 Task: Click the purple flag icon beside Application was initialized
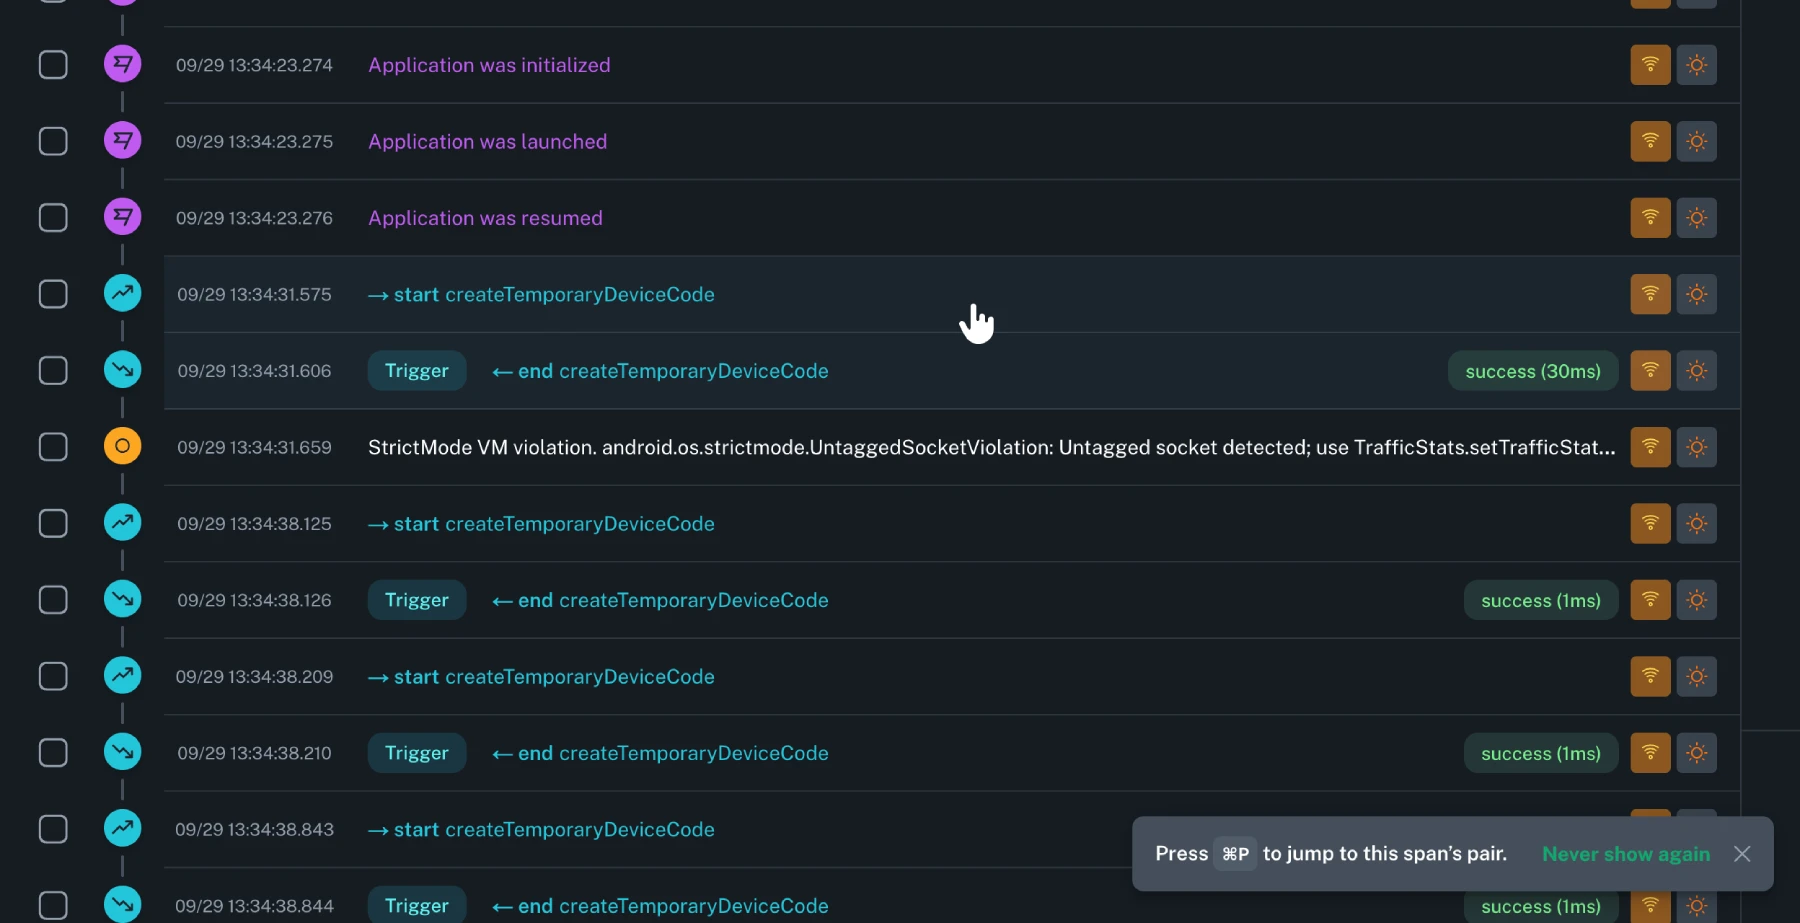click(x=122, y=64)
